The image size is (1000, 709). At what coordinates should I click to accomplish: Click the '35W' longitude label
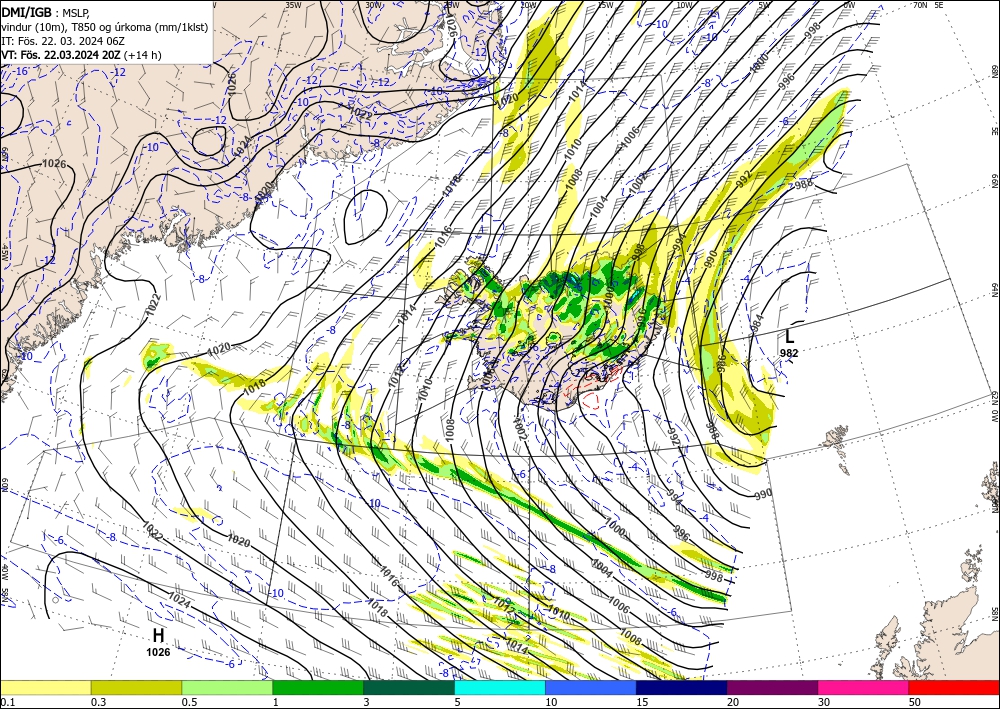pyautogui.click(x=293, y=4)
